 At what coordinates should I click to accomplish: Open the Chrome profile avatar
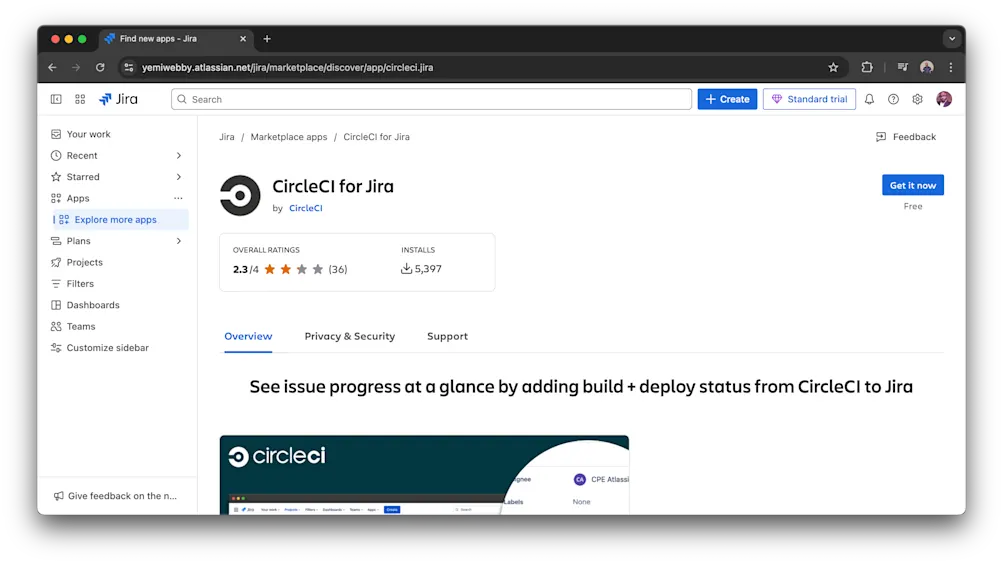click(926, 67)
